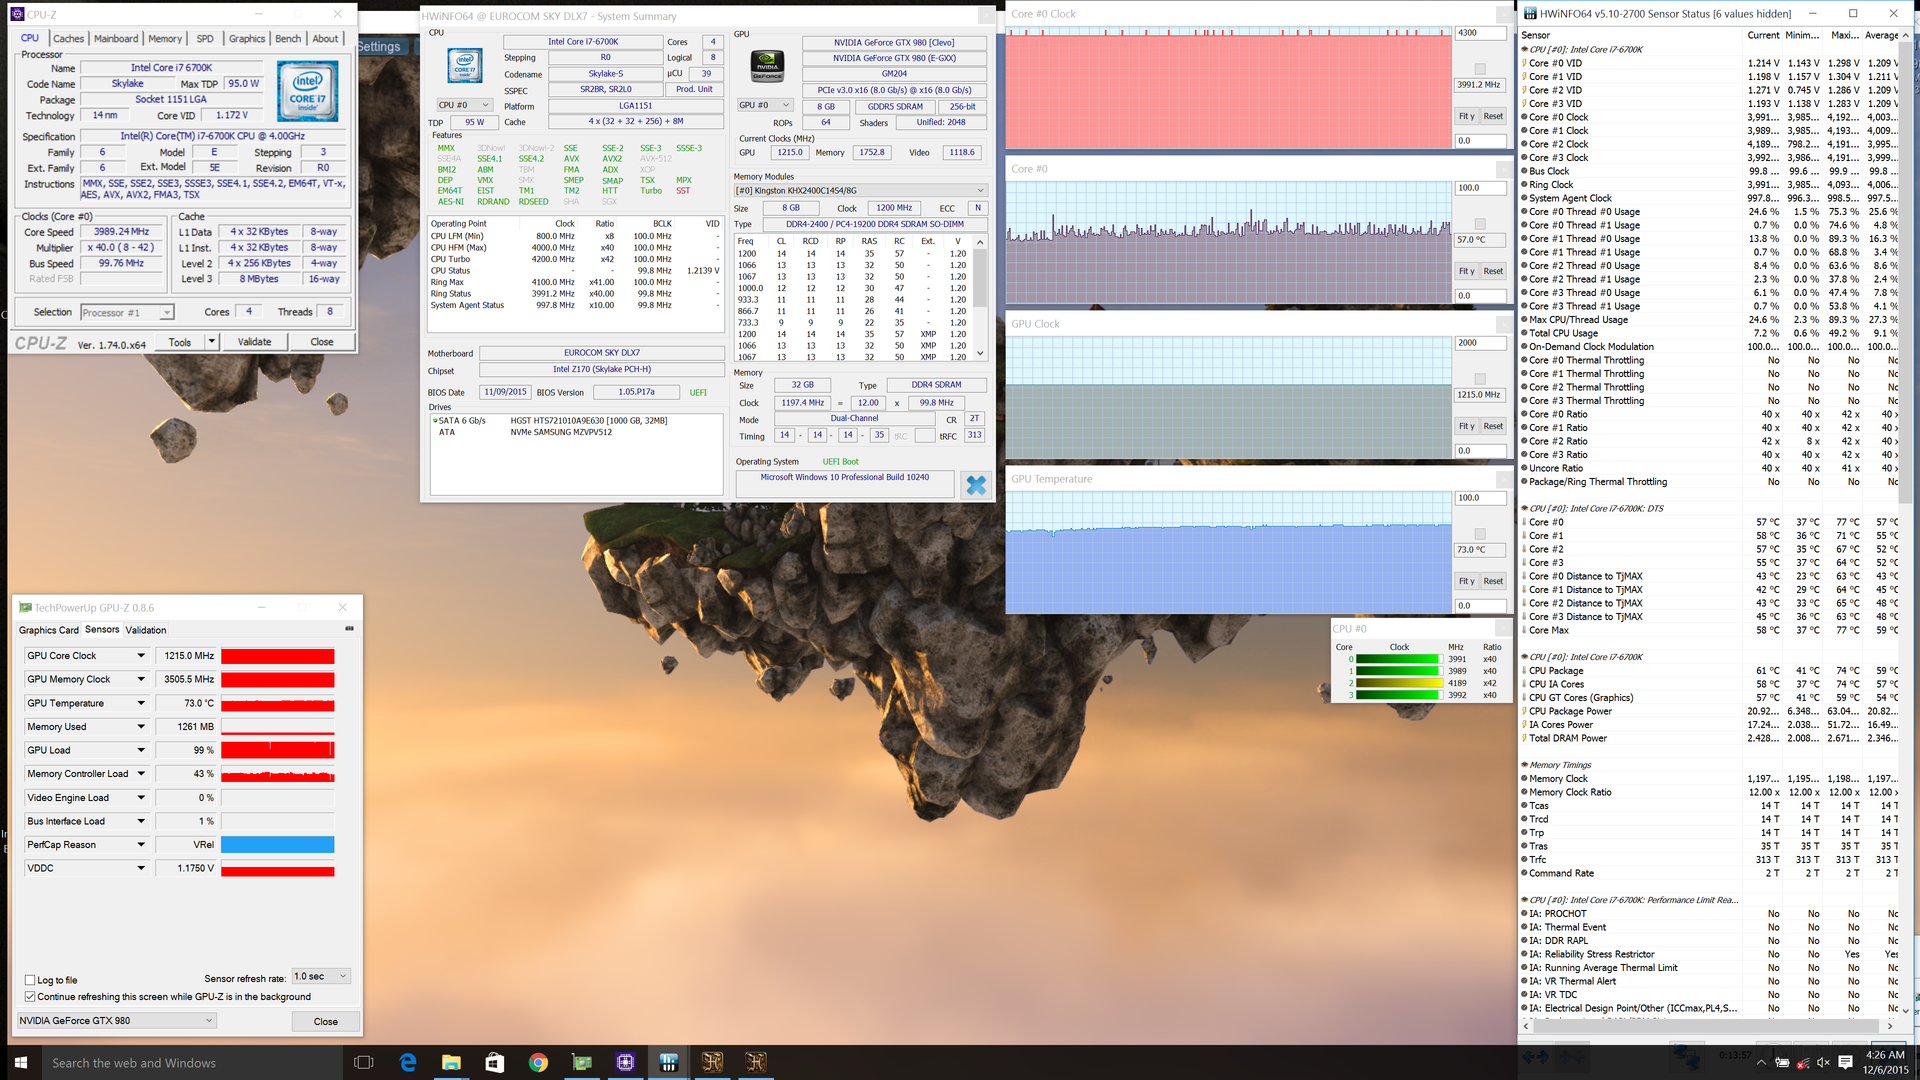The height and width of the screenshot is (1080, 1920).
Task: Click the Intel Core i7 logo in CPU-Z
Action: [x=308, y=91]
